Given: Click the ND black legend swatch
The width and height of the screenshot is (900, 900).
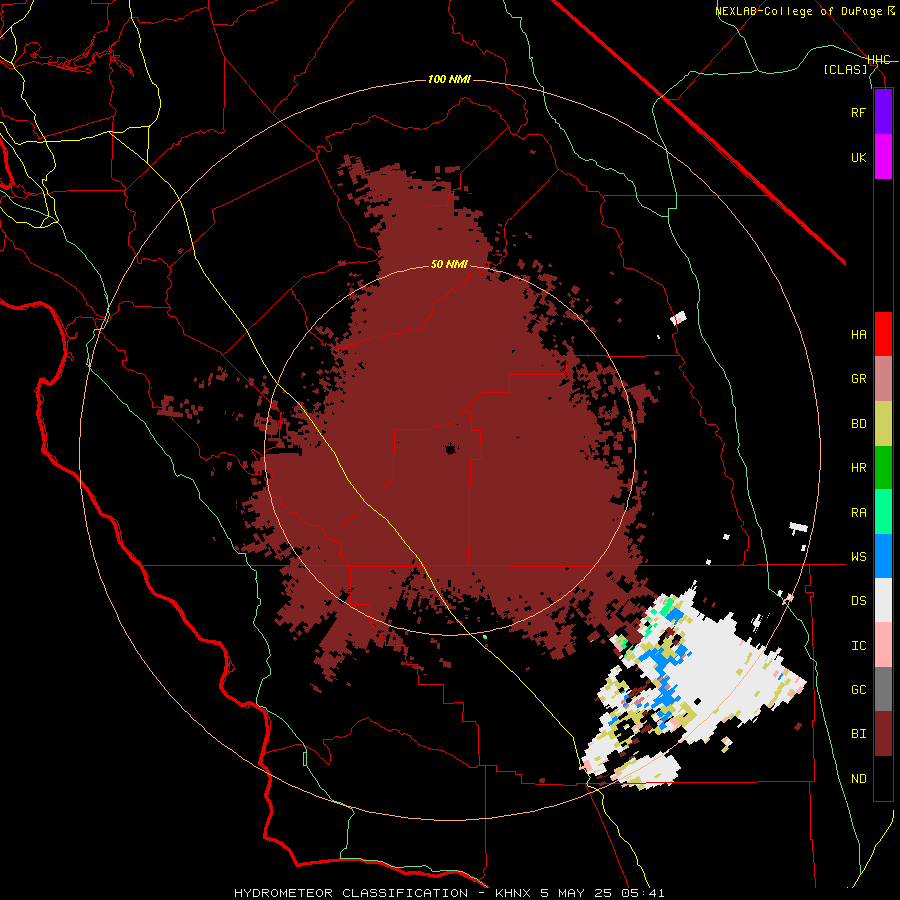Looking at the screenshot, I should pyautogui.click(x=883, y=778).
